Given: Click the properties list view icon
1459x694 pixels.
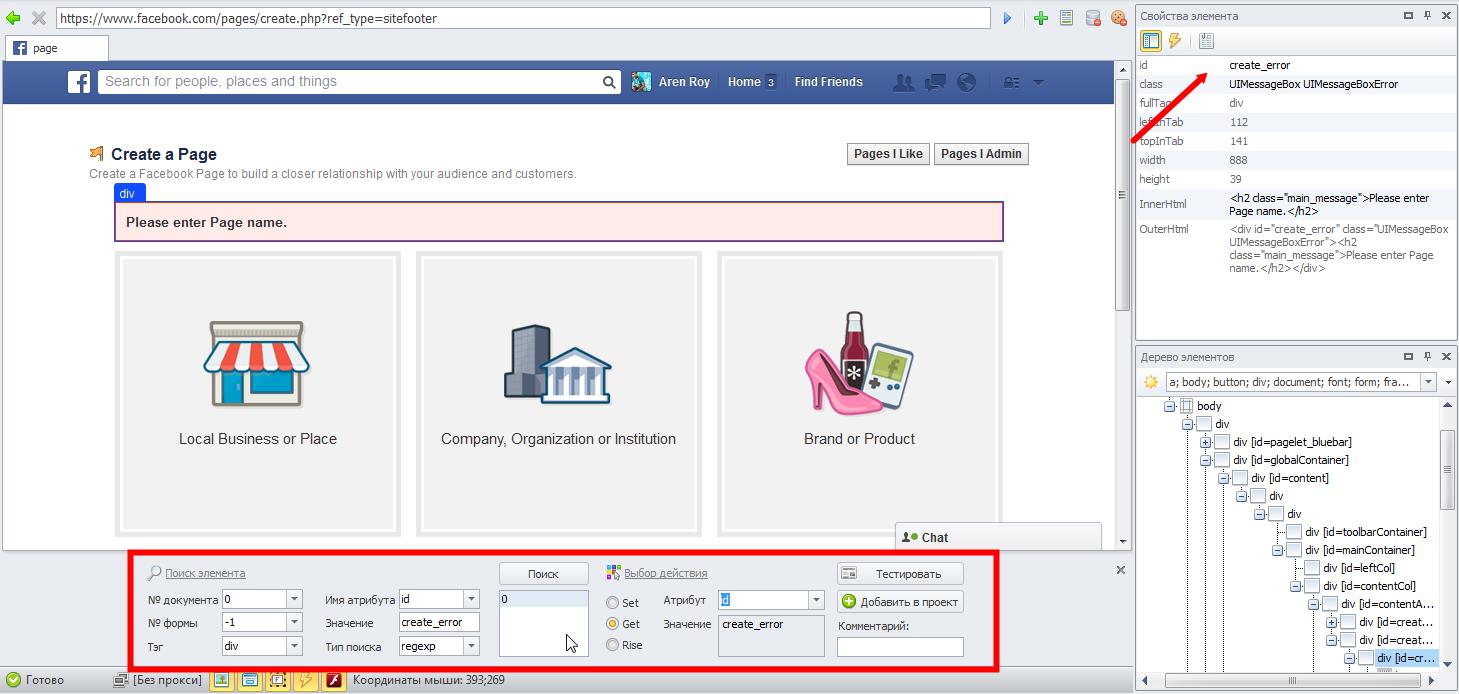Looking at the screenshot, I should [1150, 41].
